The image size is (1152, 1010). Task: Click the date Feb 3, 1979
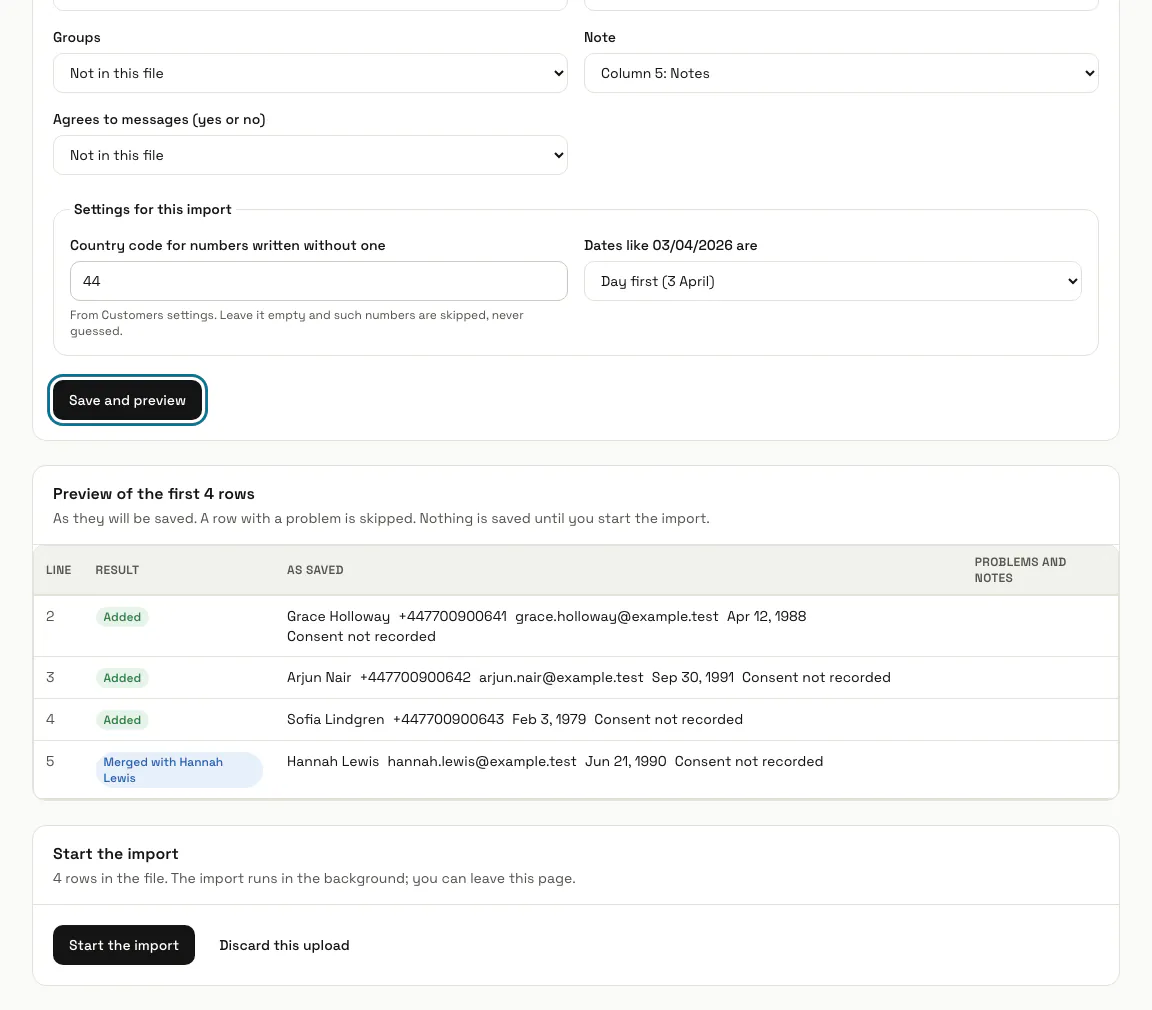click(x=549, y=719)
